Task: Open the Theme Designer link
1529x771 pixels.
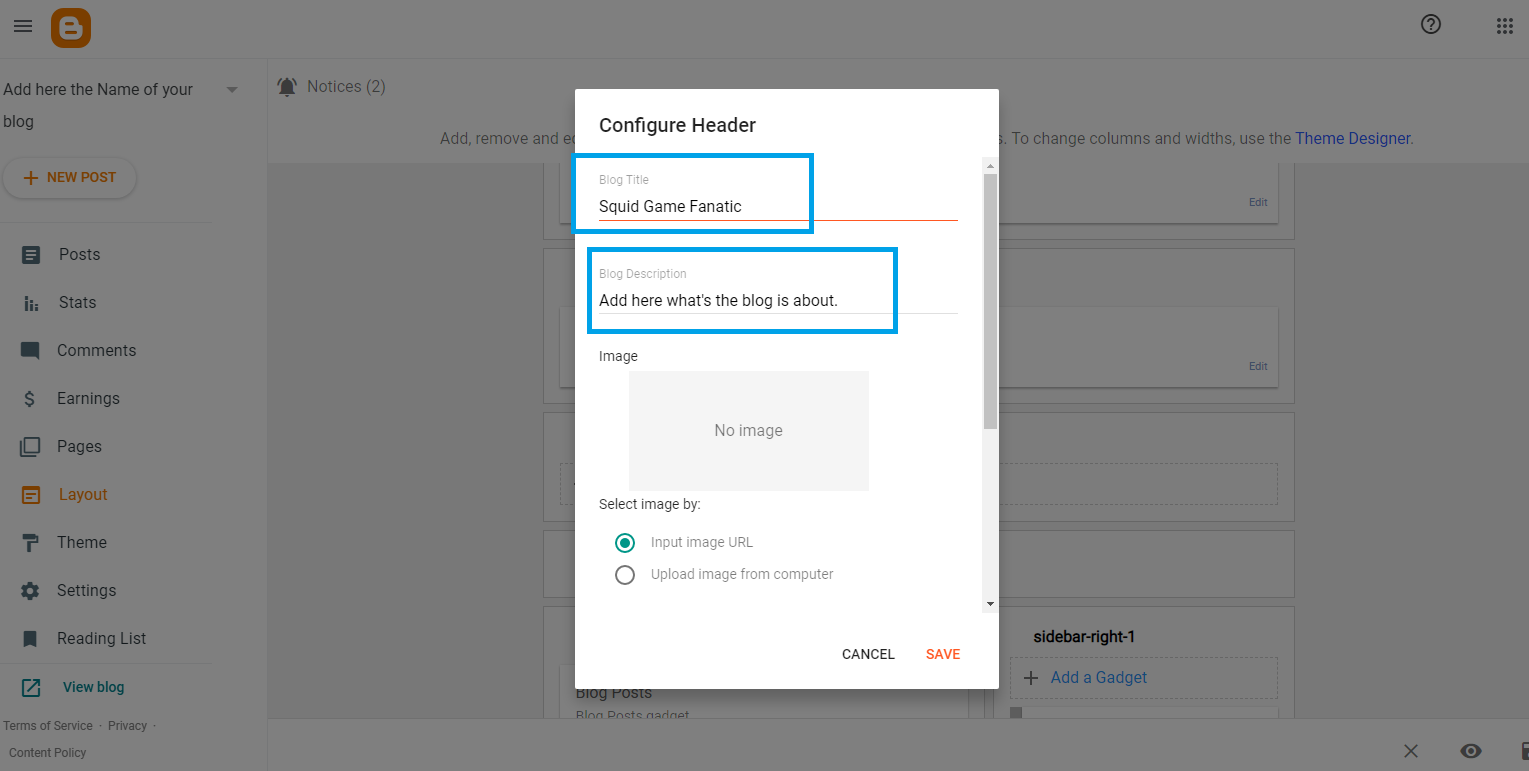Action: coord(1352,139)
